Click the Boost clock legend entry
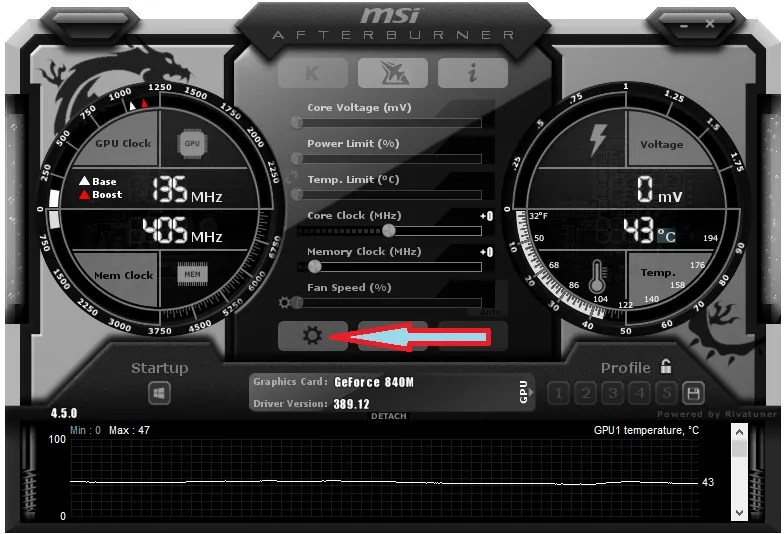The image size is (784, 534). tap(100, 194)
